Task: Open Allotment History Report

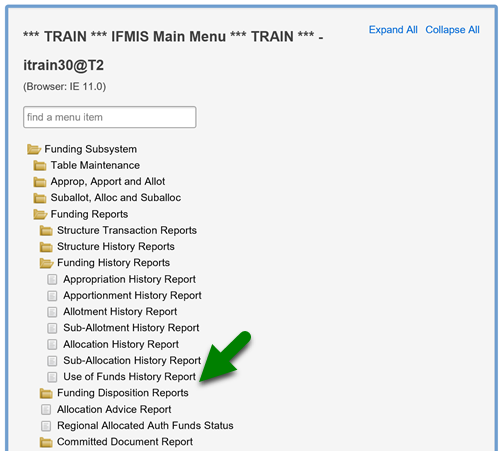Action: point(120,312)
